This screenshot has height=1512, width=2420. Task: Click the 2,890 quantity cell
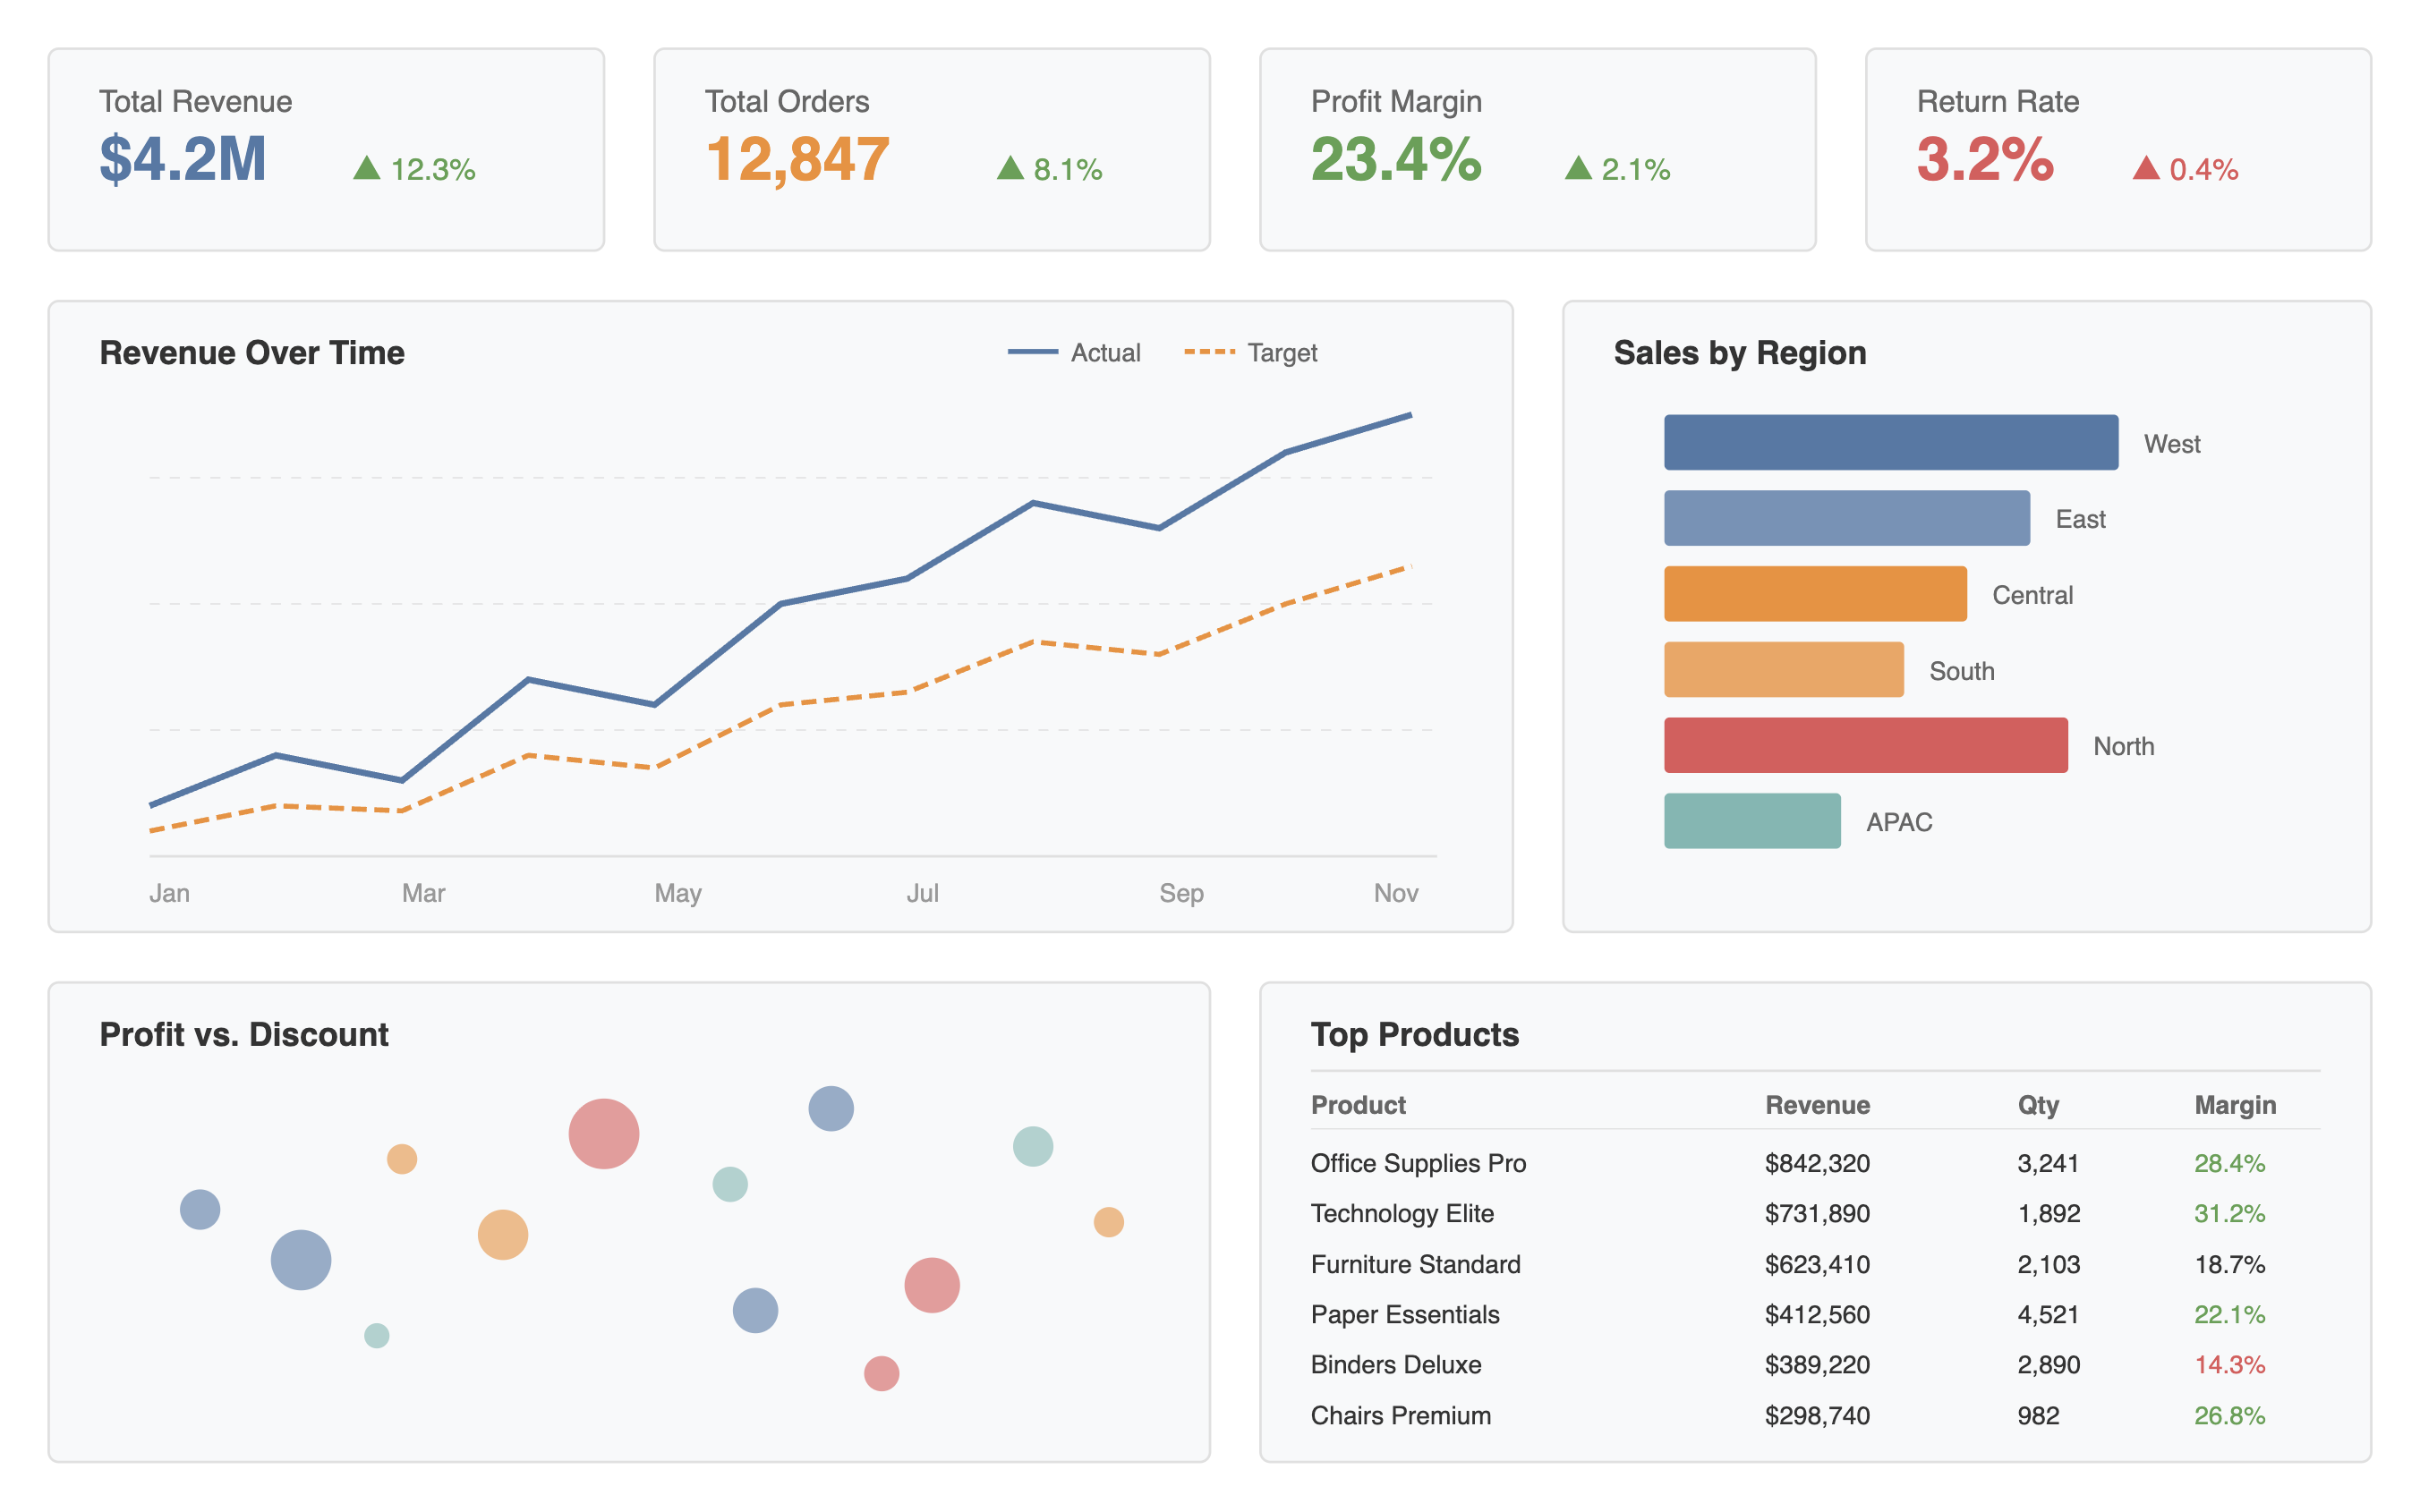click(2048, 1364)
